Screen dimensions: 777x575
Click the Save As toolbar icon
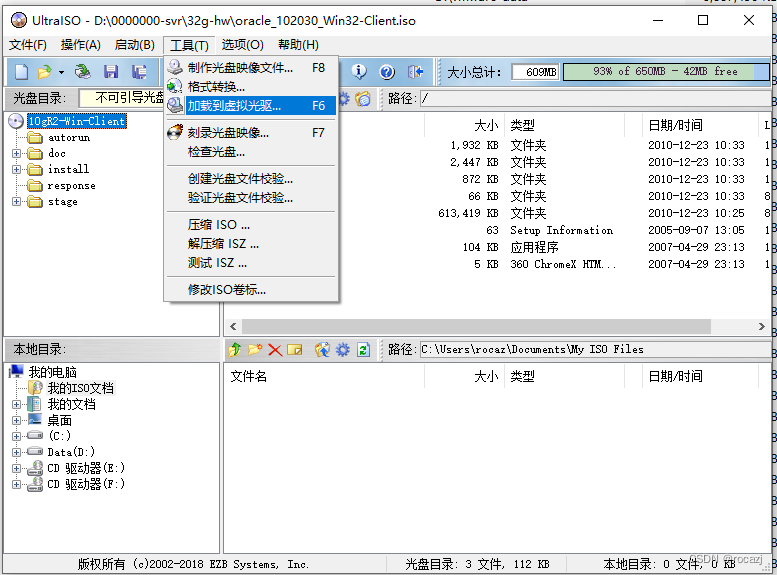pyautogui.click(x=139, y=72)
